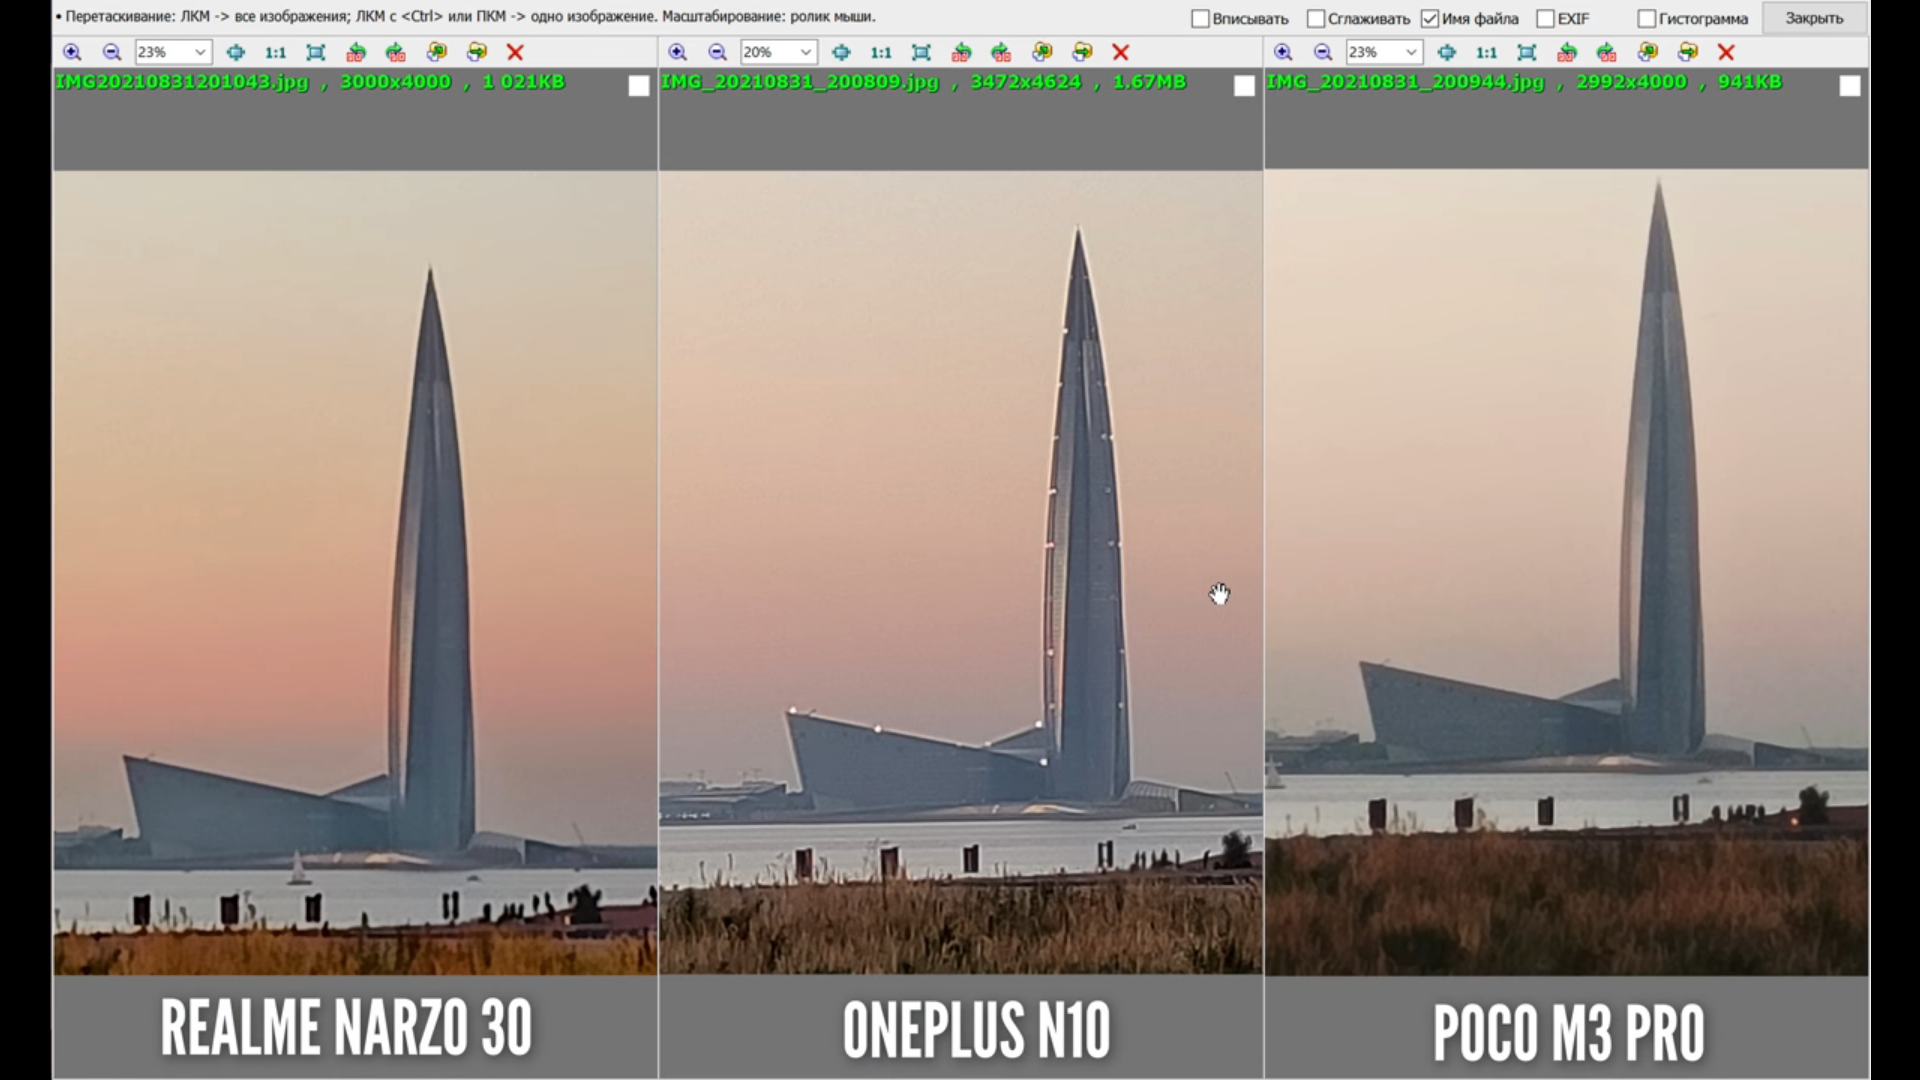Set 1:1 zoom in the Poco M3 Pro panel
Viewport: 1920px width, 1080px height.
tap(1486, 52)
